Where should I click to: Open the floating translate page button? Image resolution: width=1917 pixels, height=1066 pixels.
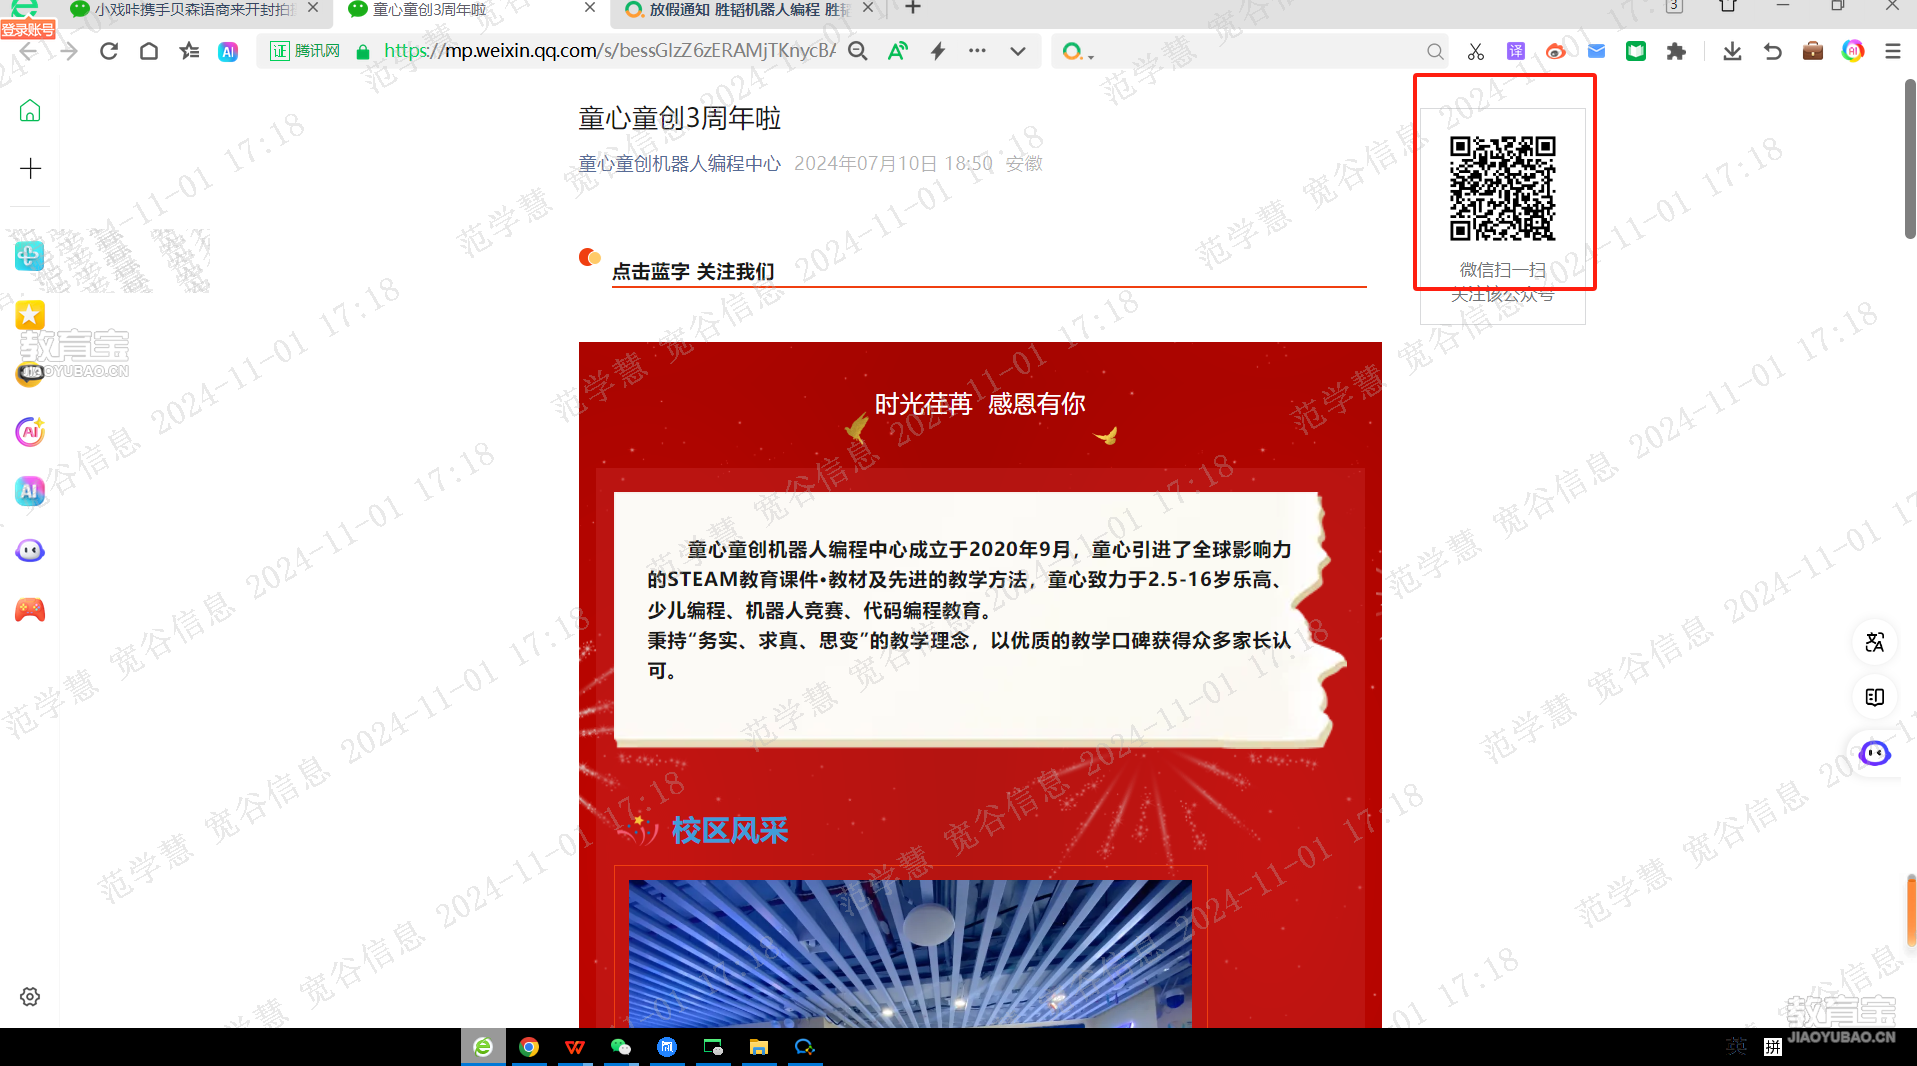point(1875,642)
